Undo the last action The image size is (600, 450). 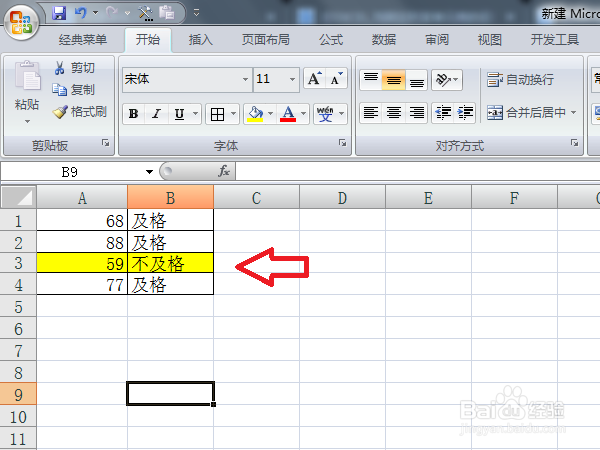pyautogui.click(x=80, y=13)
